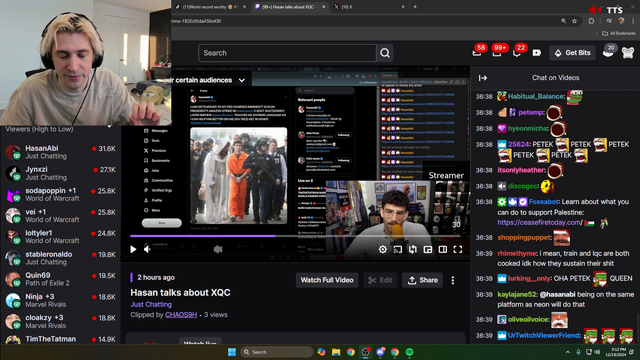Play the Hasan clip video
Screen dimensions: 640x360
tap(133, 249)
